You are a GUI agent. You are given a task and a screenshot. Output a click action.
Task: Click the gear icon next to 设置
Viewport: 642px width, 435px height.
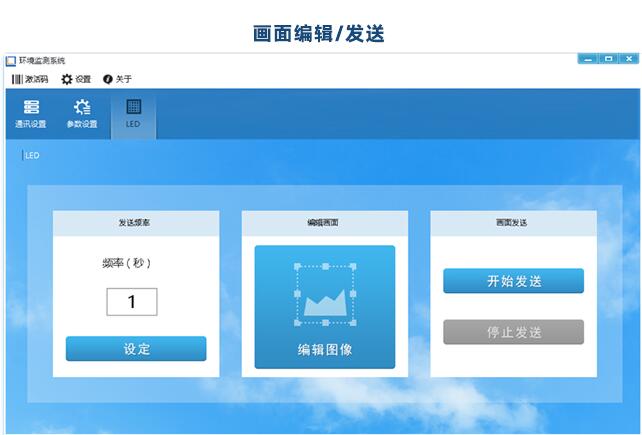tap(67, 79)
